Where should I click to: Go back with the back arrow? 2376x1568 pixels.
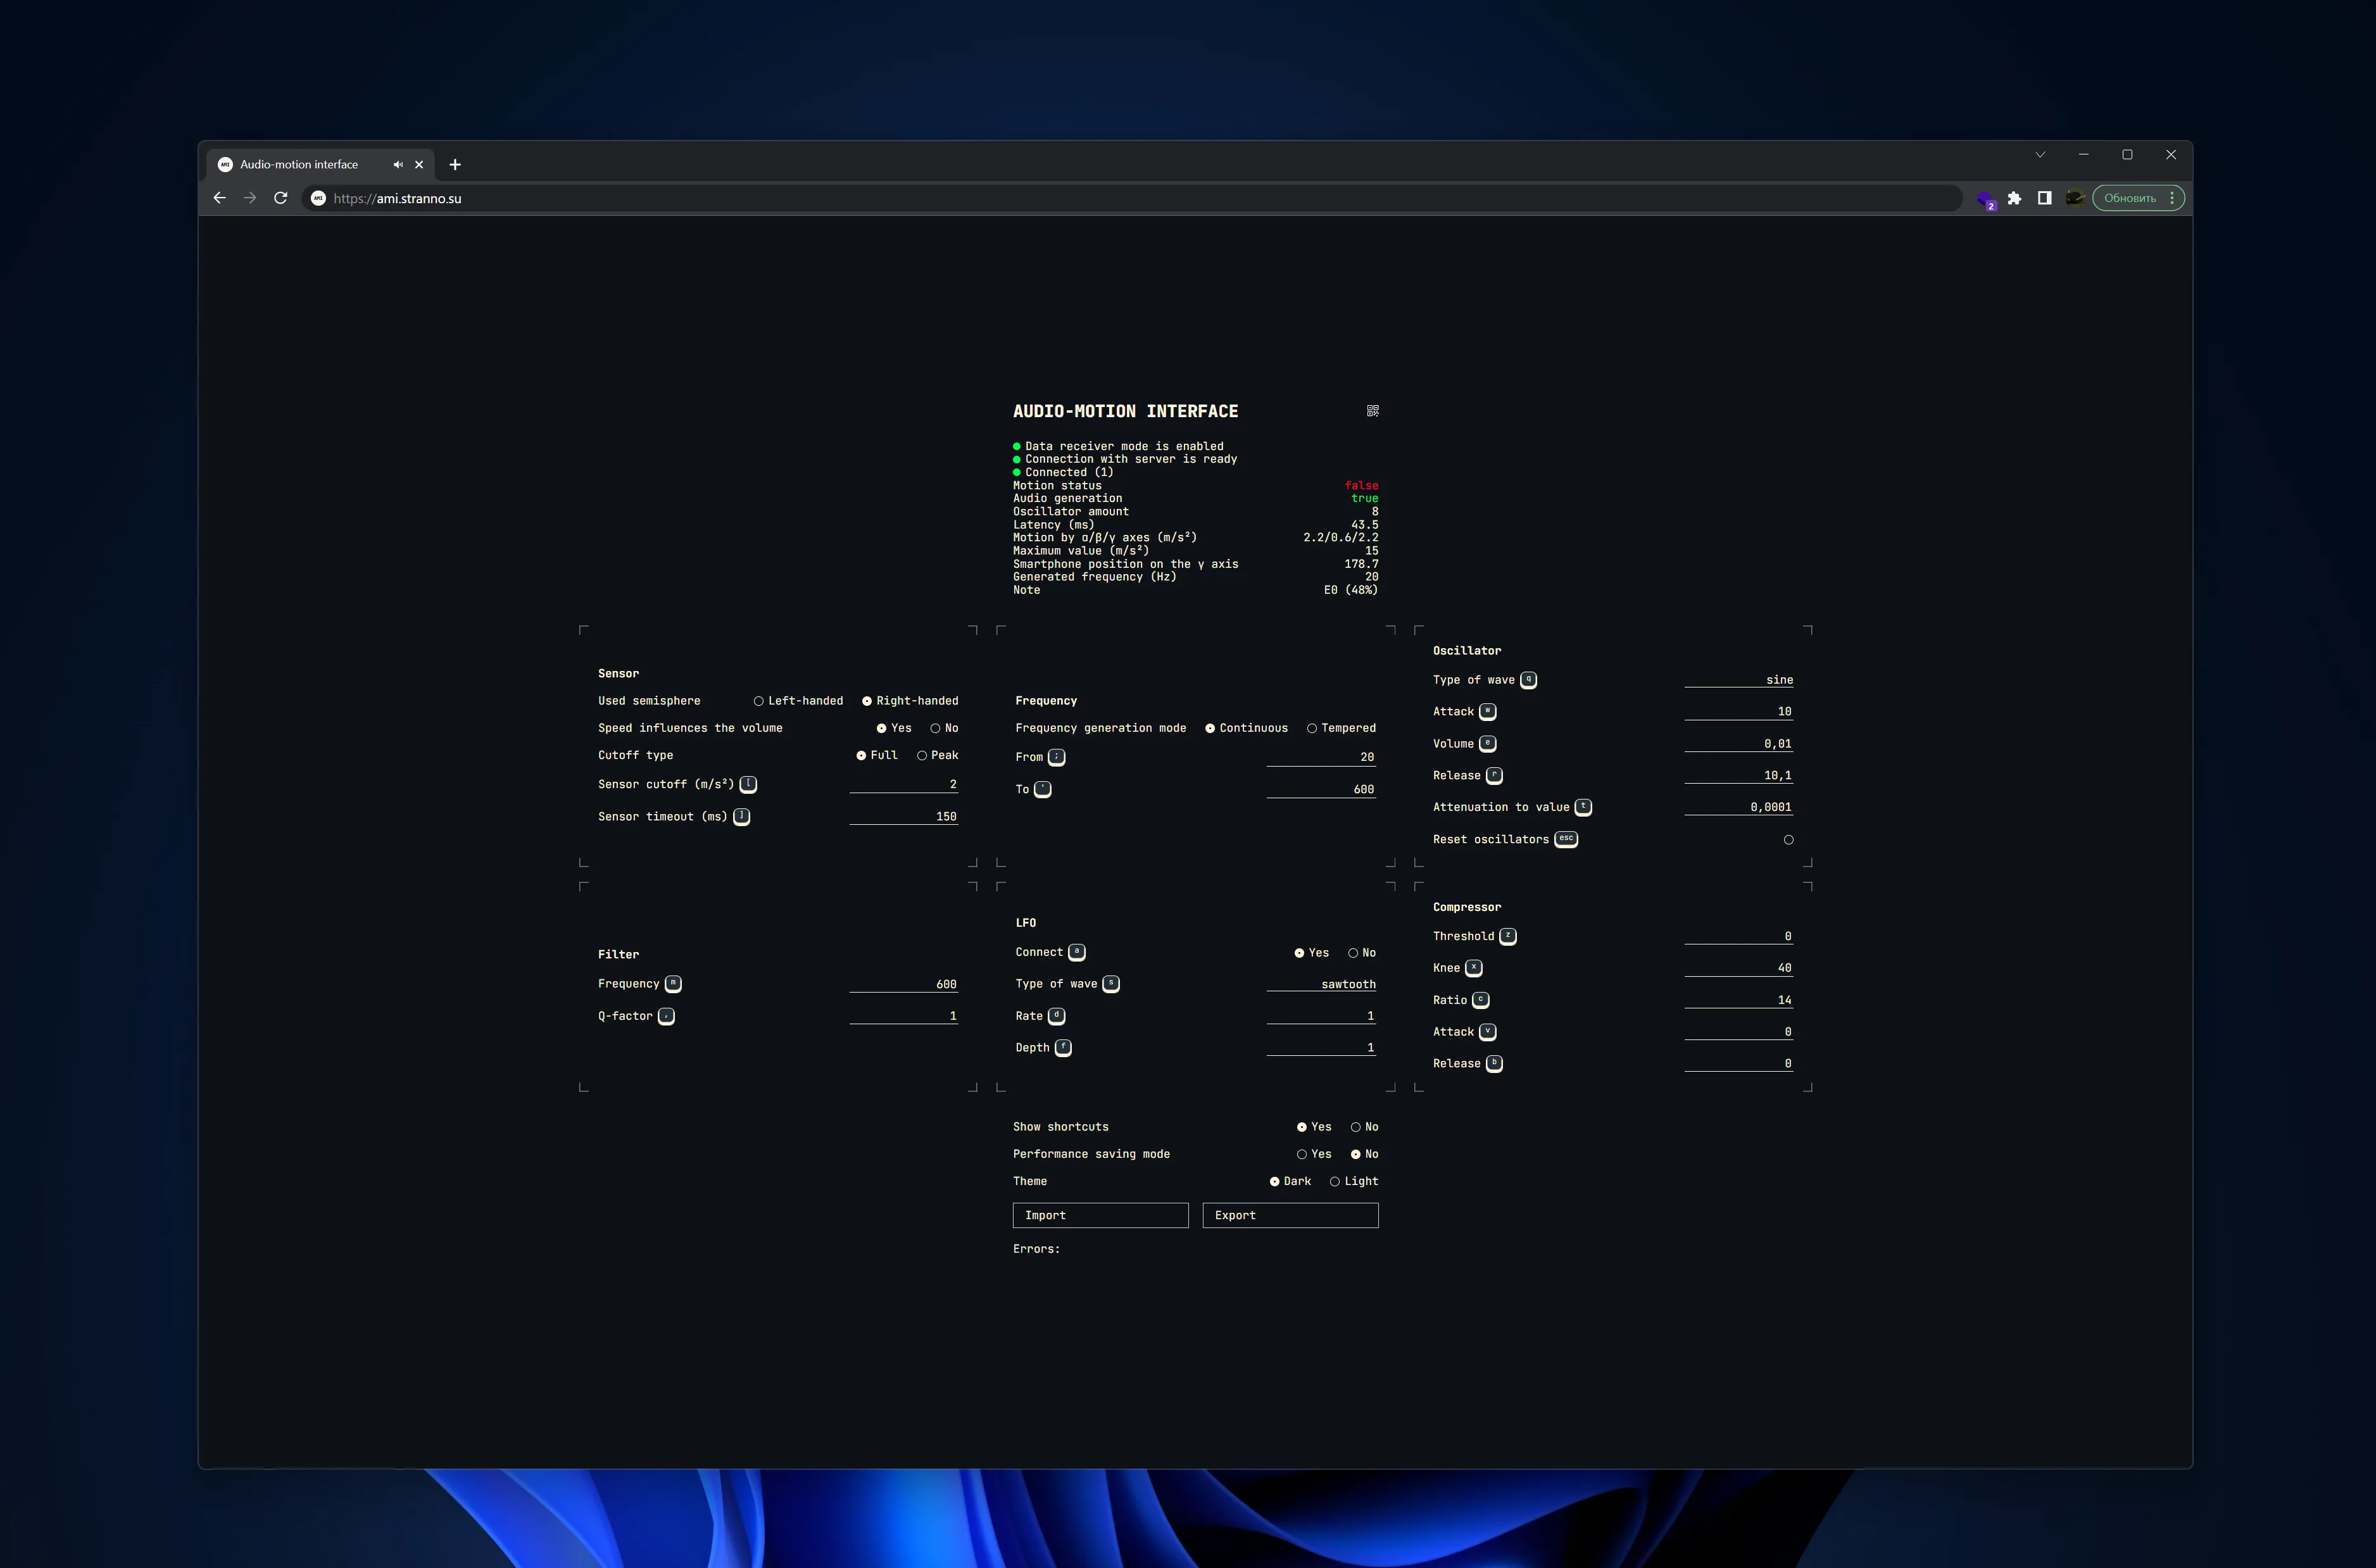pos(220,198)
